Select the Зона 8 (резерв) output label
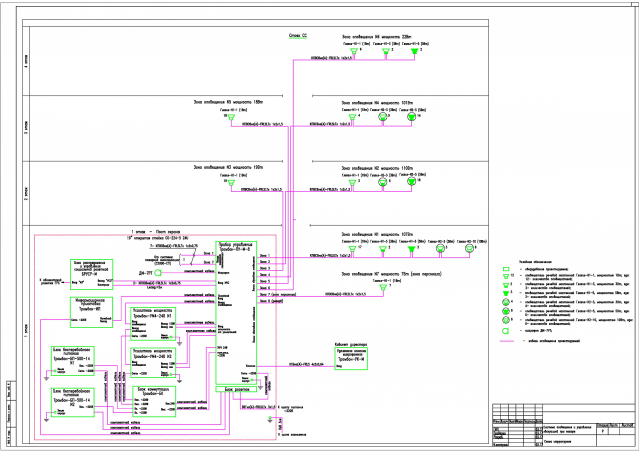 (x=271, y=301)
